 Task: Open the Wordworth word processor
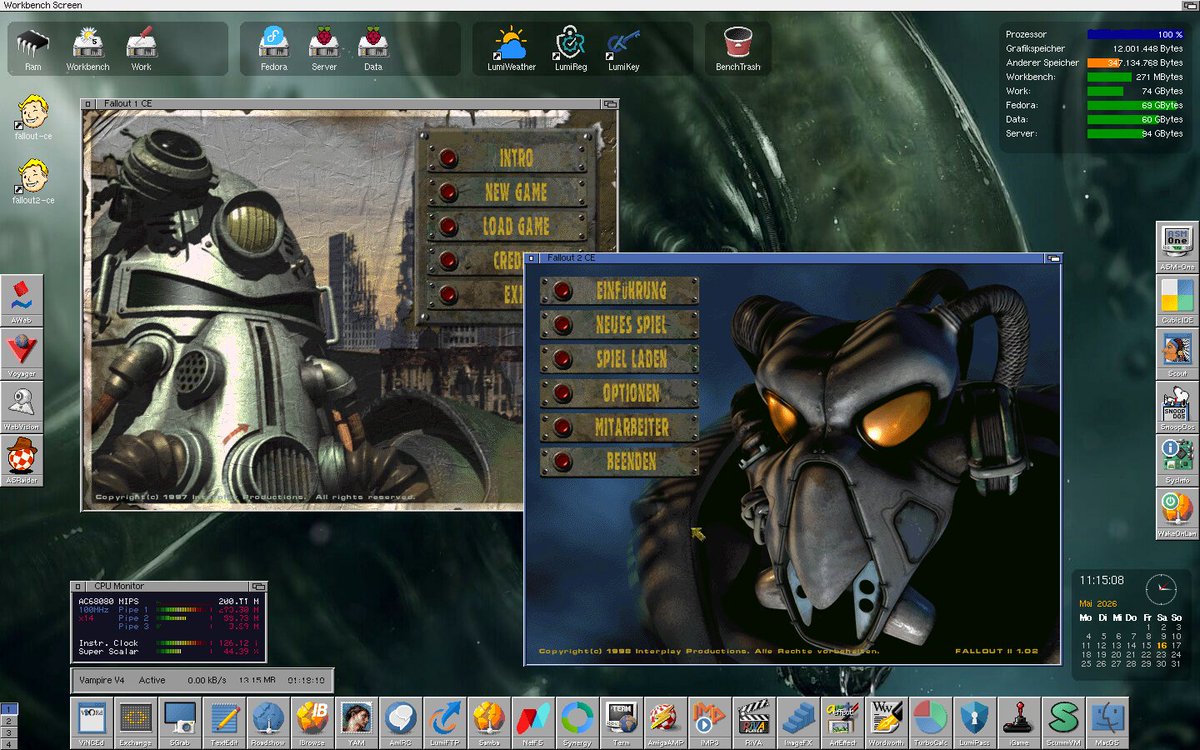(x=886, y=723)
